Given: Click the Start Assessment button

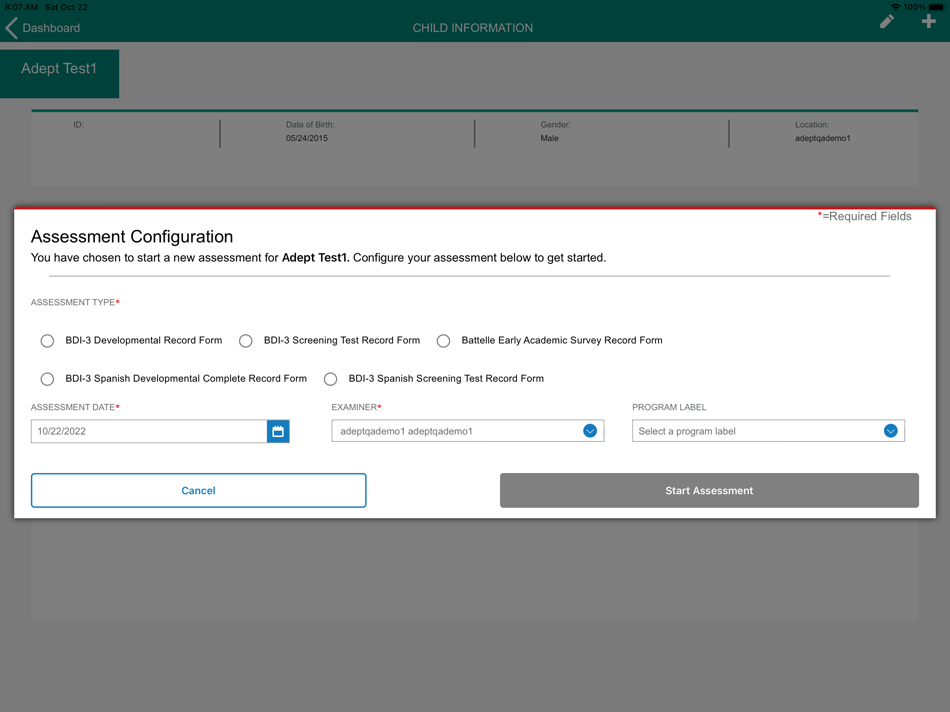Looking at the screenshot, I should tap(709, 490).
